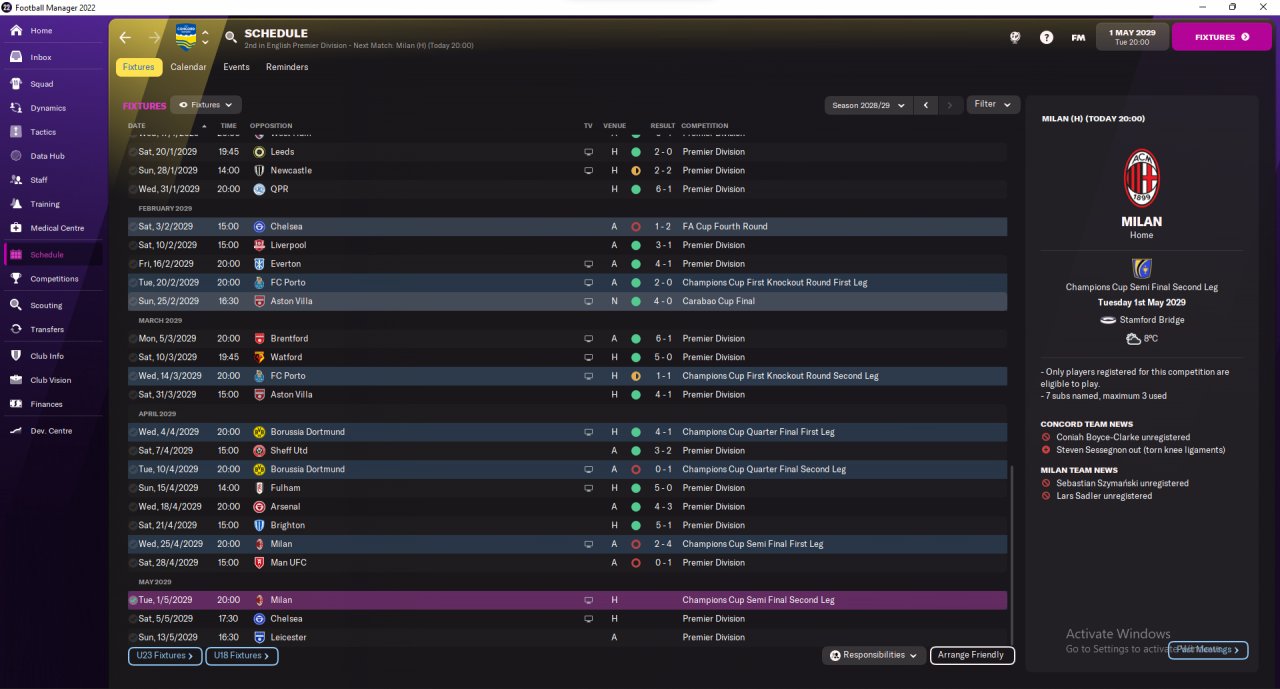Click the back navigation arrow

[x=125, y=37]
